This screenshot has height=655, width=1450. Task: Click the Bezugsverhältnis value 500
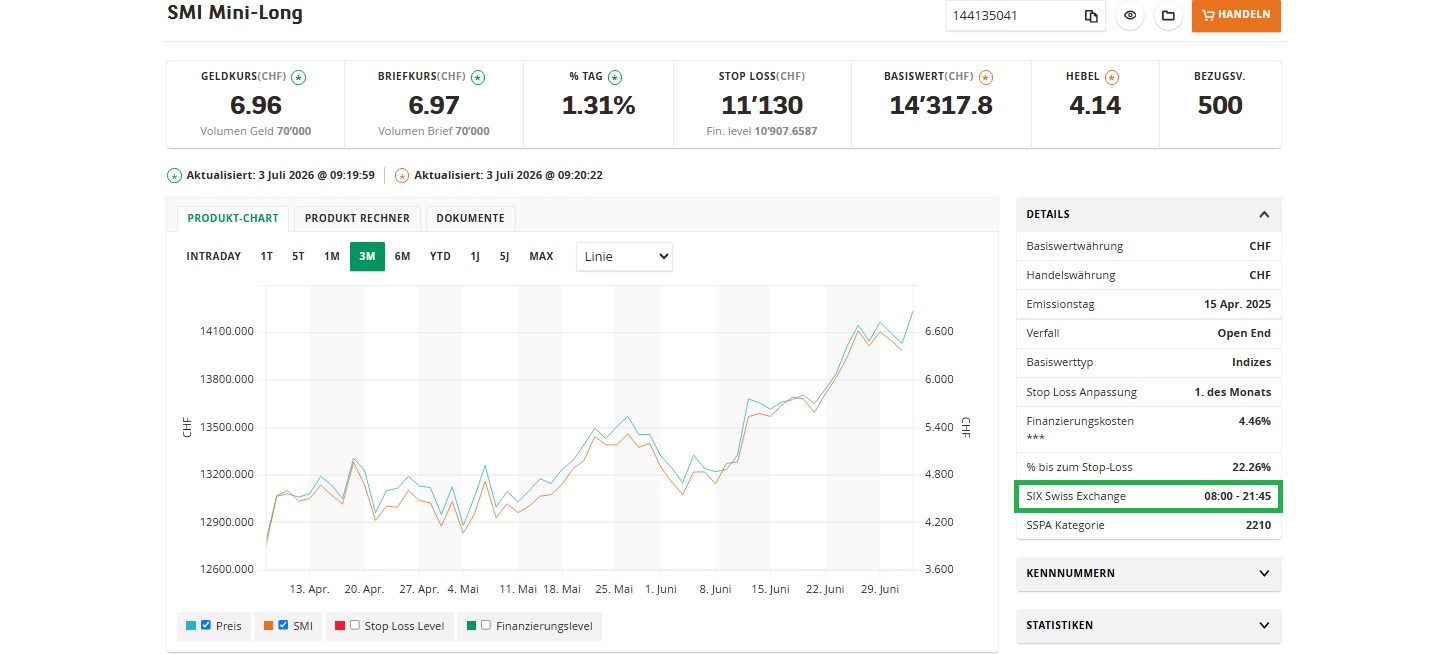pyautogui.click(x=1220, y=106)
